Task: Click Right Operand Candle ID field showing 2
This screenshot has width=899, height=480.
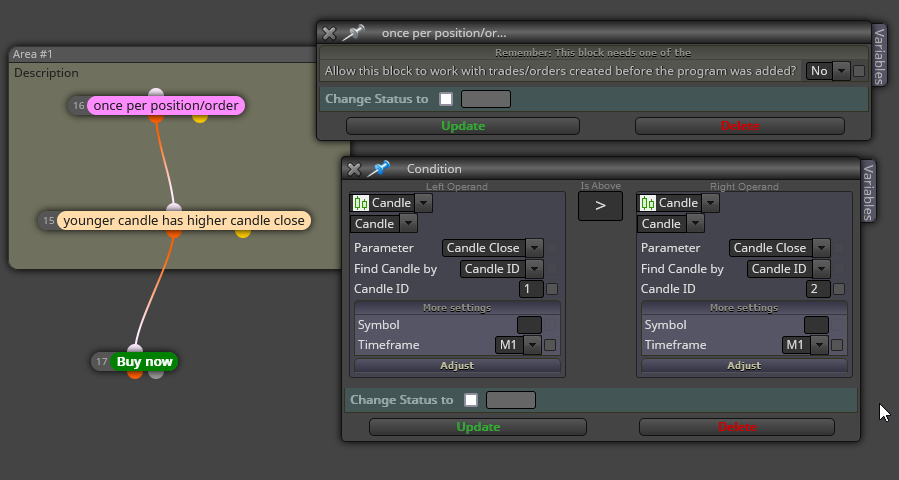Action: click(818, 289)
